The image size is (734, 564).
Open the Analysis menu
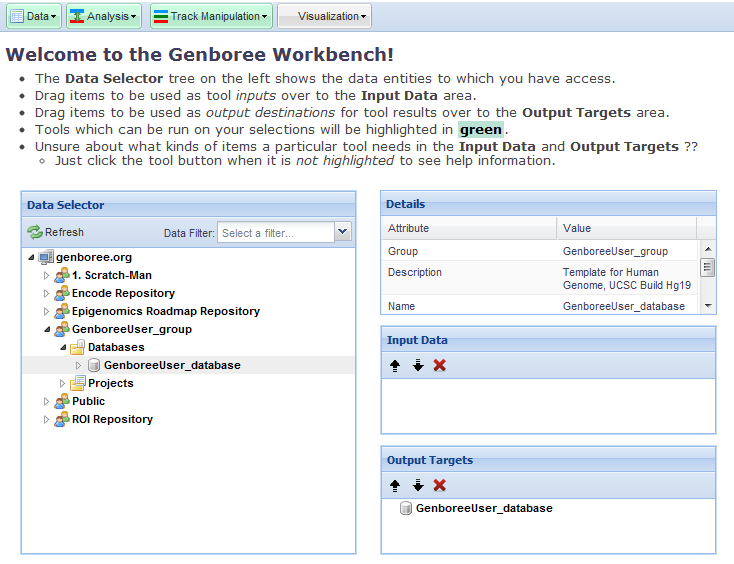(104, 16)
